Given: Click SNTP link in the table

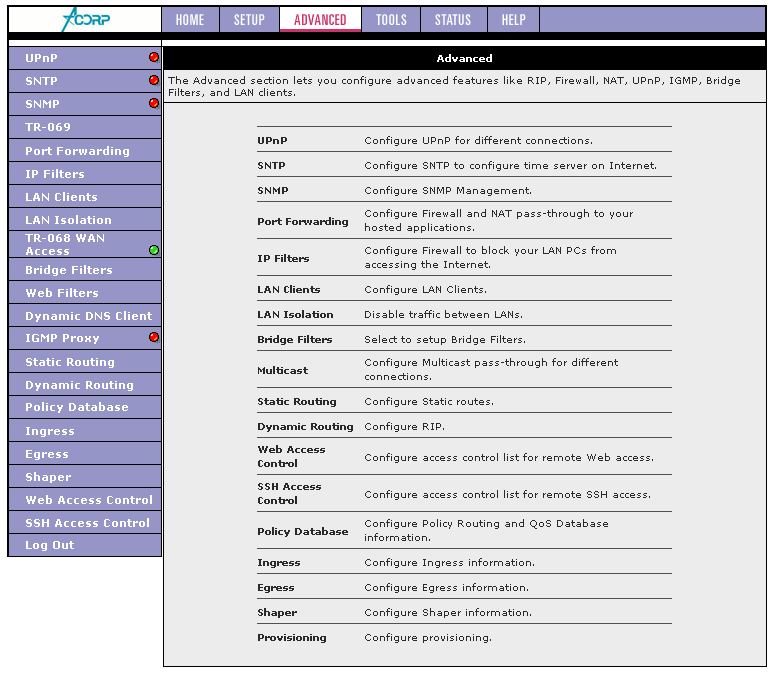Looking at the screenshot, I should pyautogui.click(x=271, y=165).
